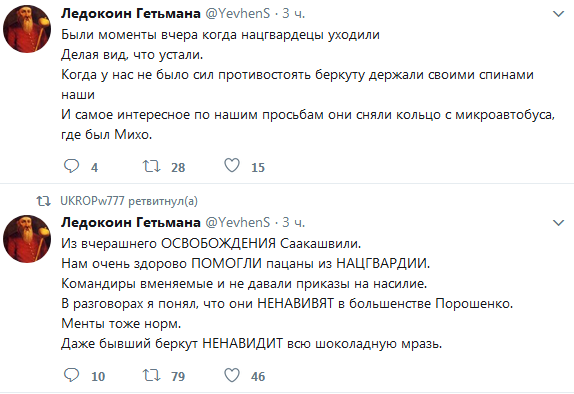Screen dimensions: 574x394
Task: Open first tweet author's avatar picture
Action: point(27,29)
